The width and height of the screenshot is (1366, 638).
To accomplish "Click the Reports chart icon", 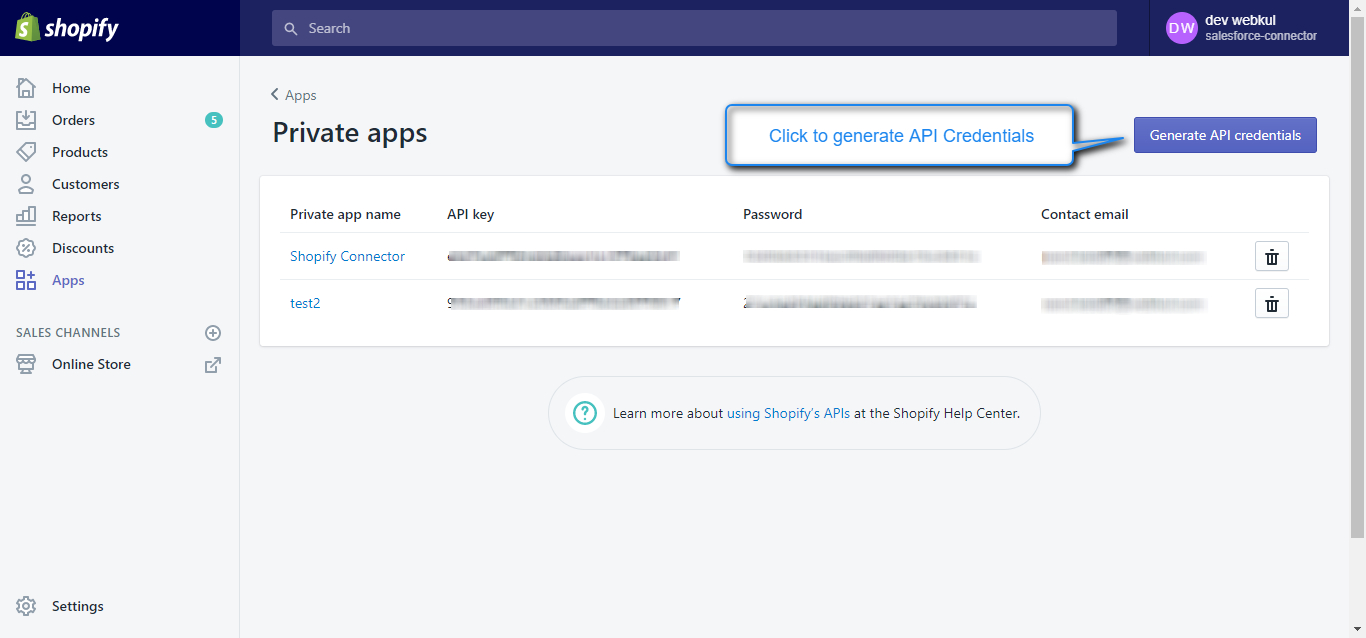I will 26,216.
